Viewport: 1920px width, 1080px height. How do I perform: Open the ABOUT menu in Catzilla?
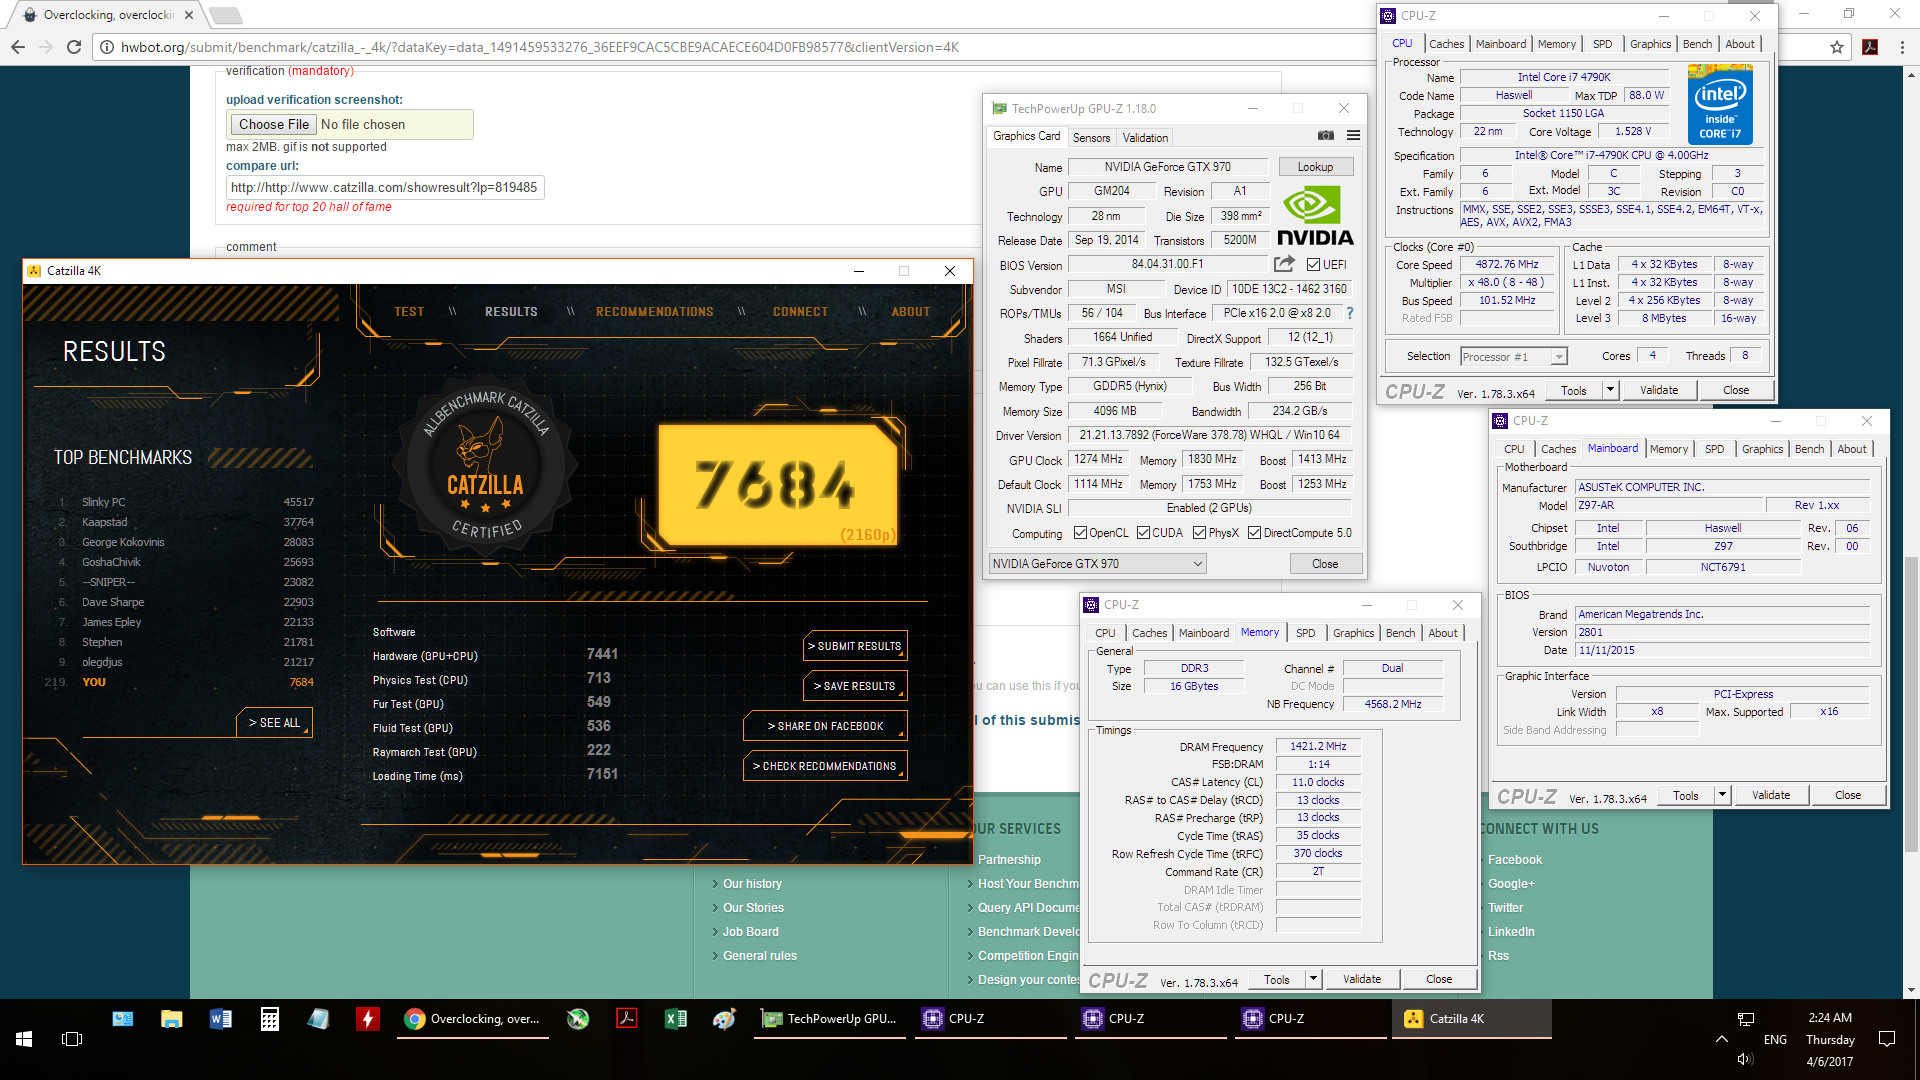pos(911,312)
